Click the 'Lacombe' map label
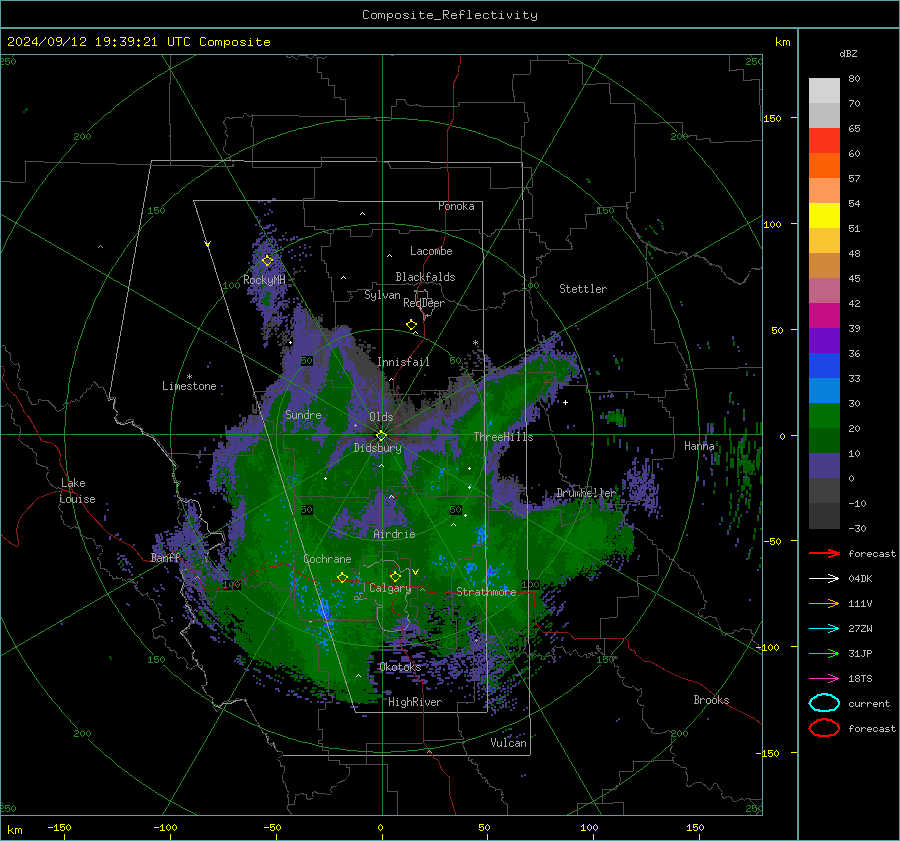Image resolution: width=900 pixels, height=841 pixels. click(x=431, y=251)
